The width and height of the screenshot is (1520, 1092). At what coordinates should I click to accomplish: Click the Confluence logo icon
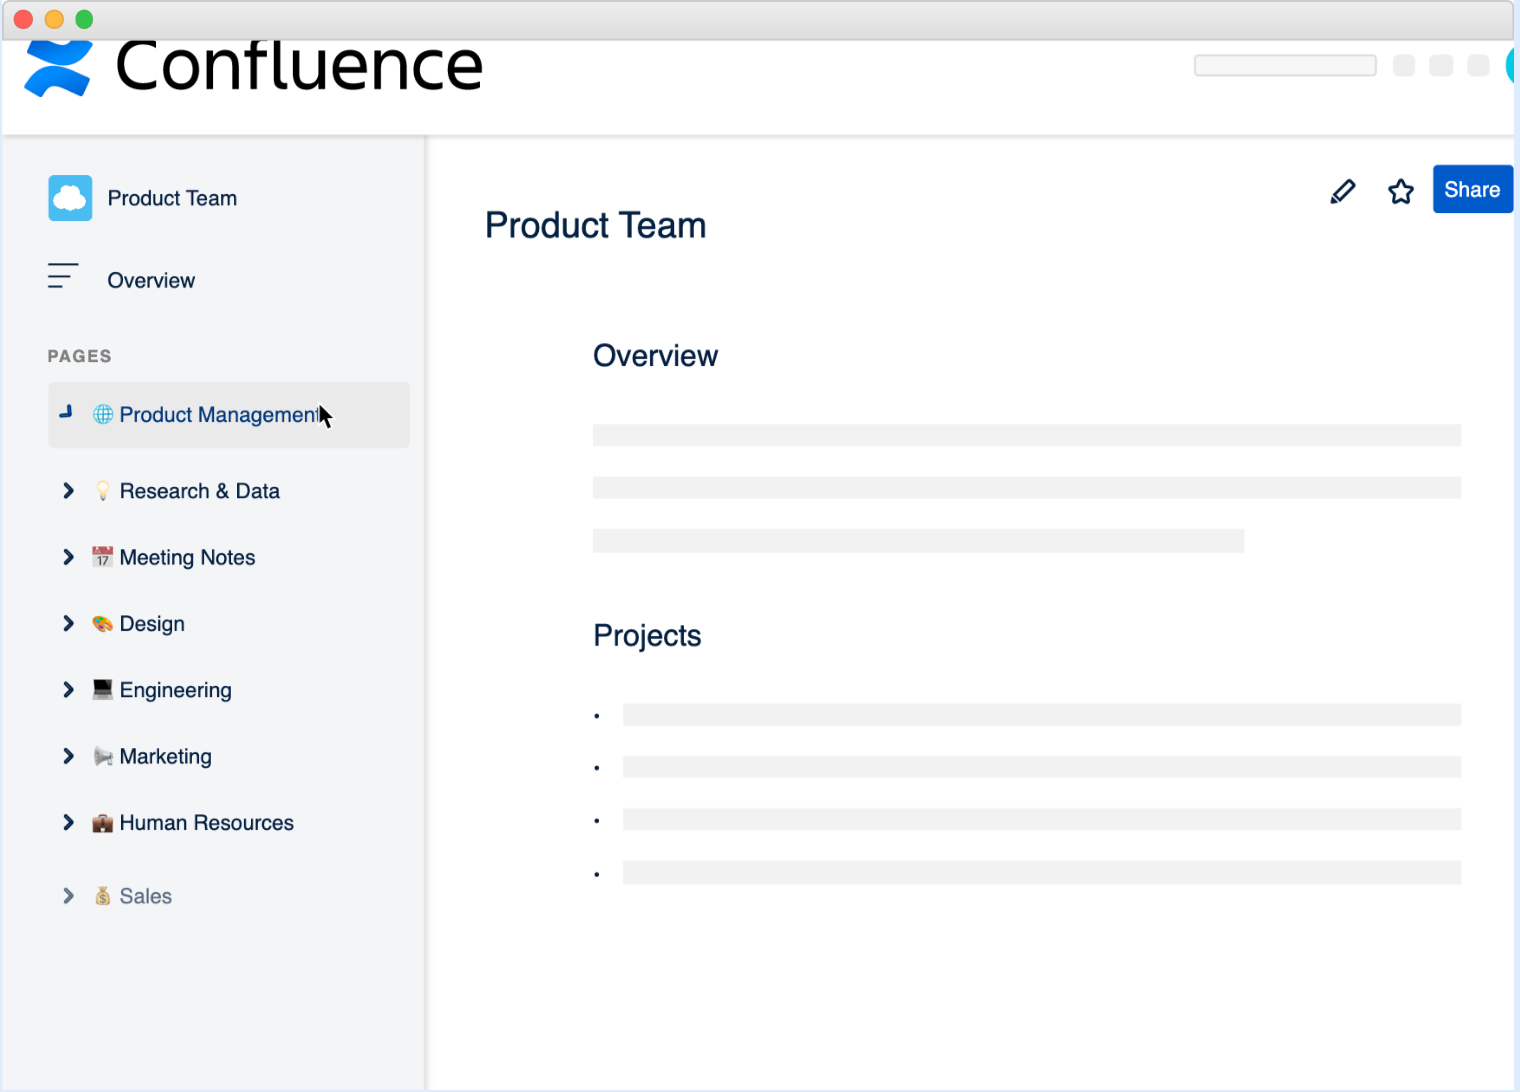58,69
